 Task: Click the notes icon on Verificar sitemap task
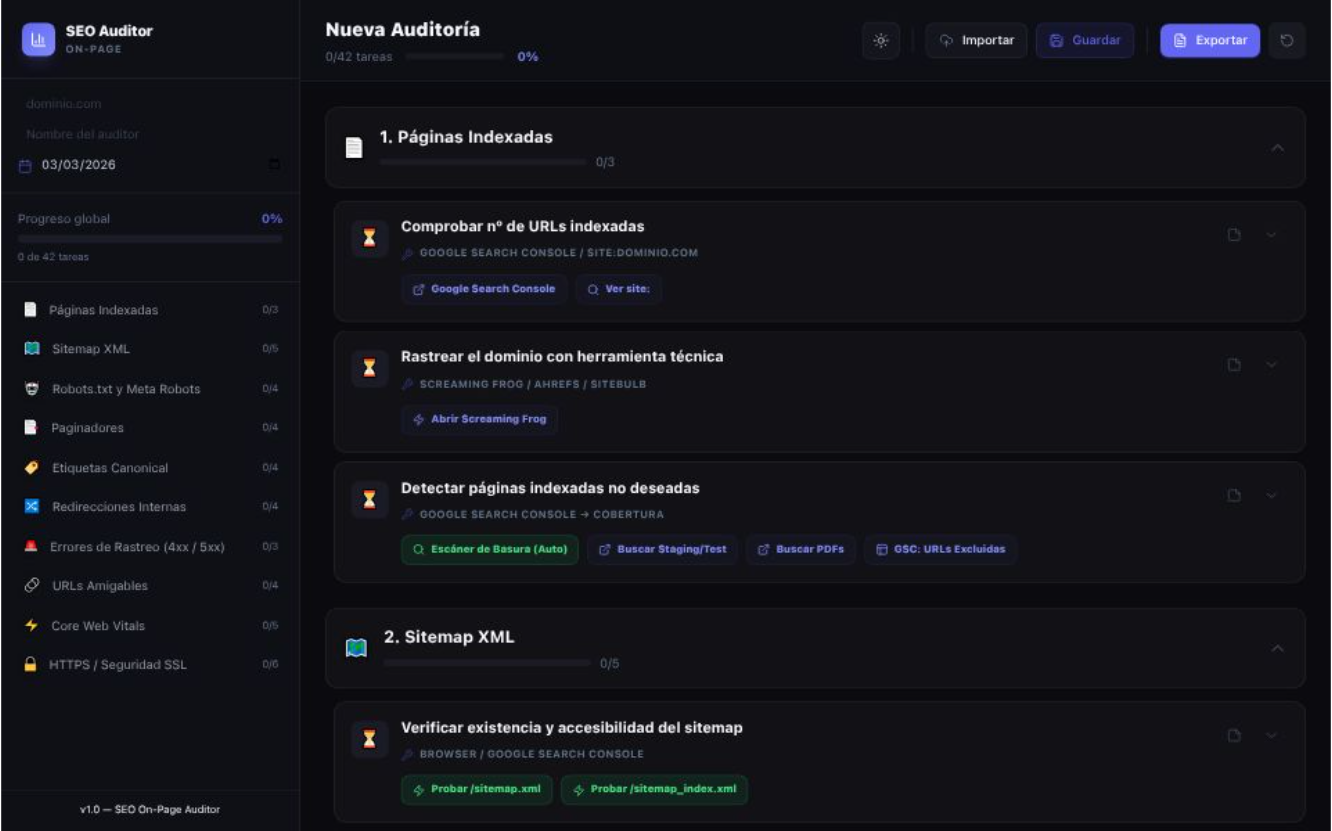point(1234,736)
